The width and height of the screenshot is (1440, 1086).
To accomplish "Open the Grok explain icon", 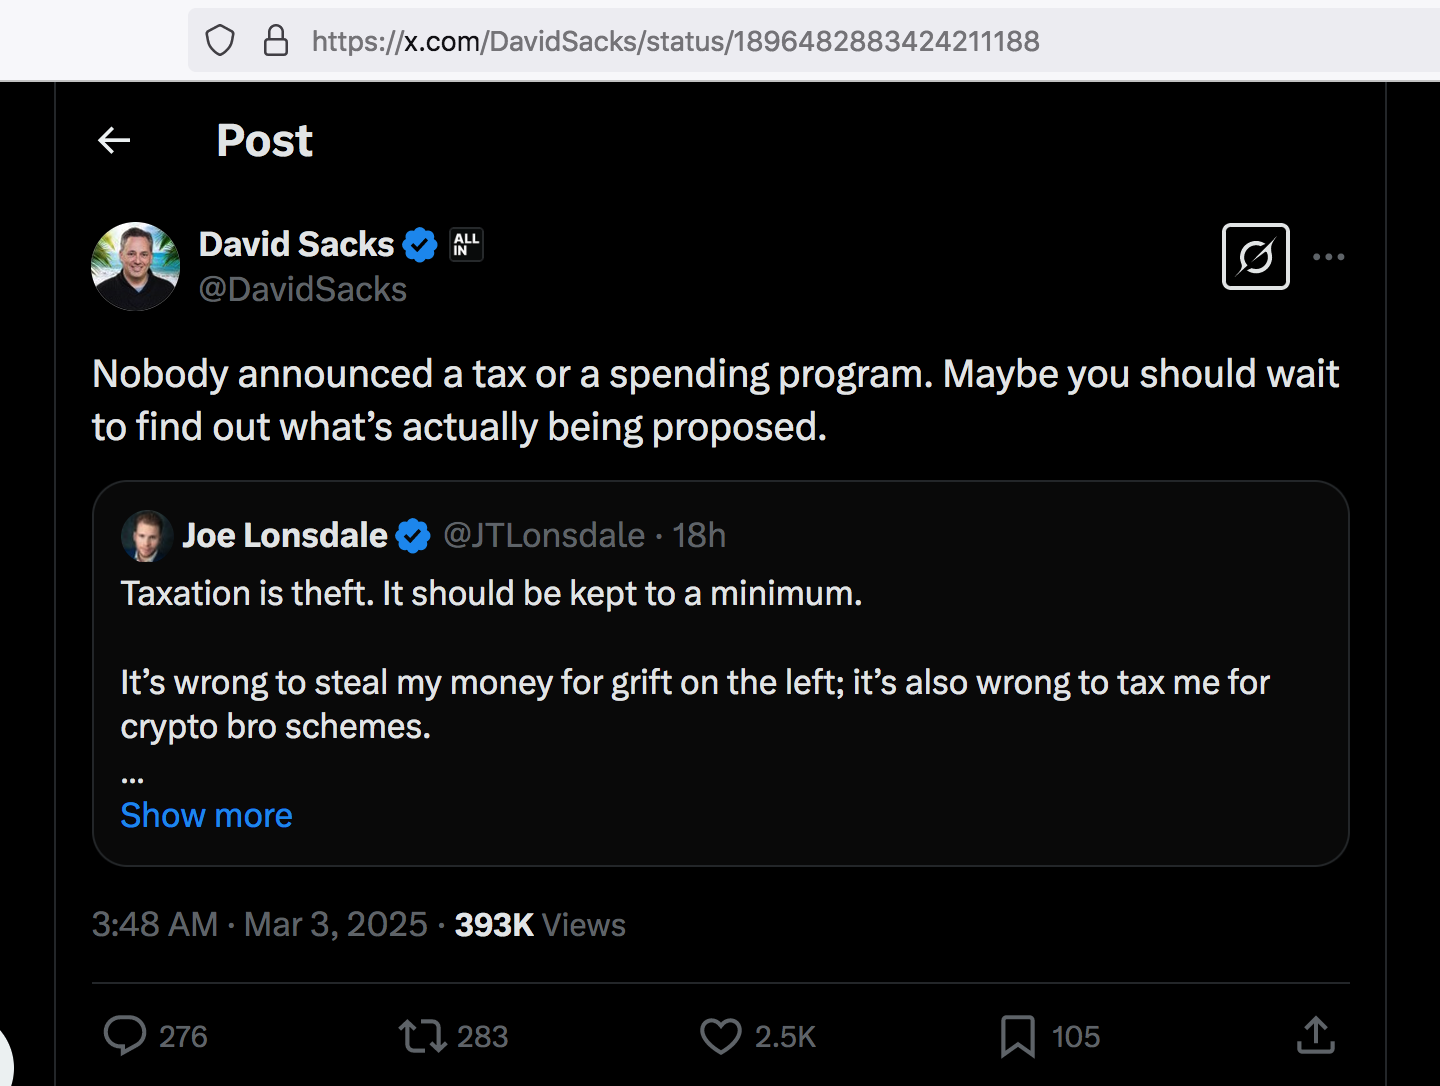I will click(x=1255, y=257).
